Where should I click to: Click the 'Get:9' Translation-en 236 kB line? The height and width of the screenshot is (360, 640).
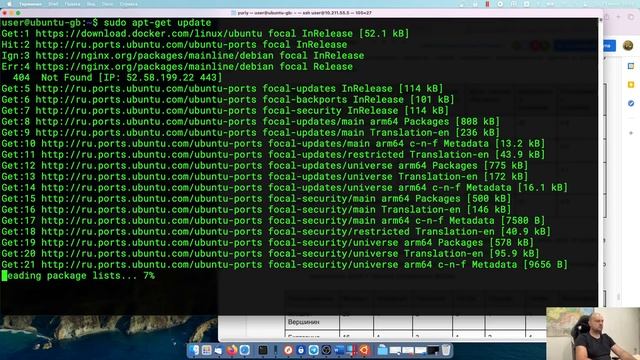click(251, 133)
